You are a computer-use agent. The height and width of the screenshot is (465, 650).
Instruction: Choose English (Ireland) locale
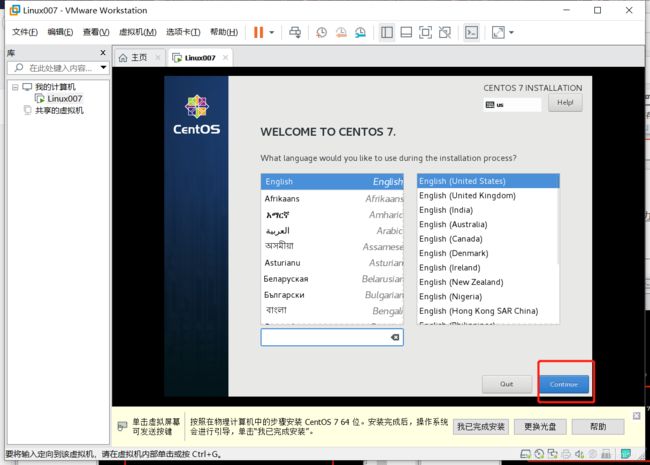coord(488,268)
